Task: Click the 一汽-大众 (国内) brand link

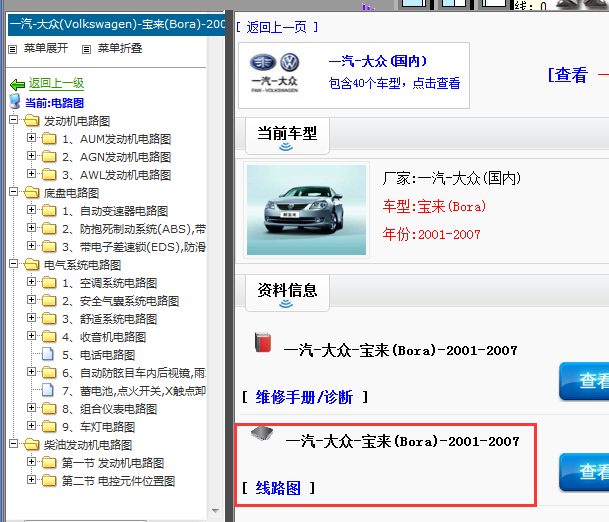Action: point(377,61)
